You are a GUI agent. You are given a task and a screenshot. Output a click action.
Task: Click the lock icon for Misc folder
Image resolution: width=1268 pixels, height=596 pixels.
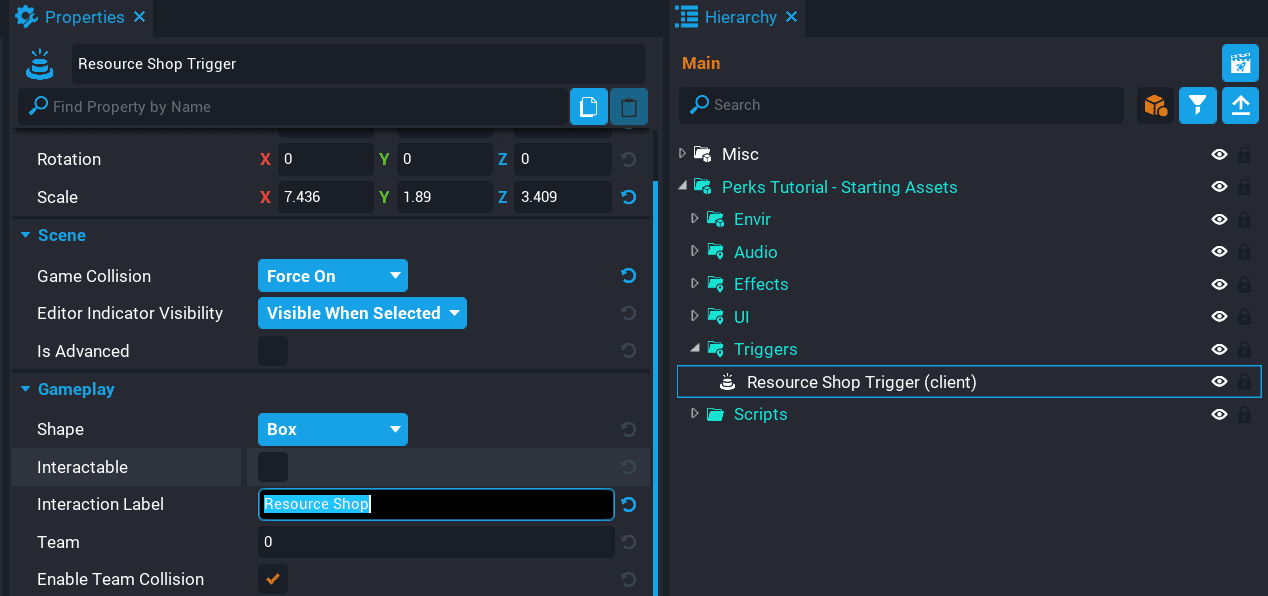pos(1244,155)
